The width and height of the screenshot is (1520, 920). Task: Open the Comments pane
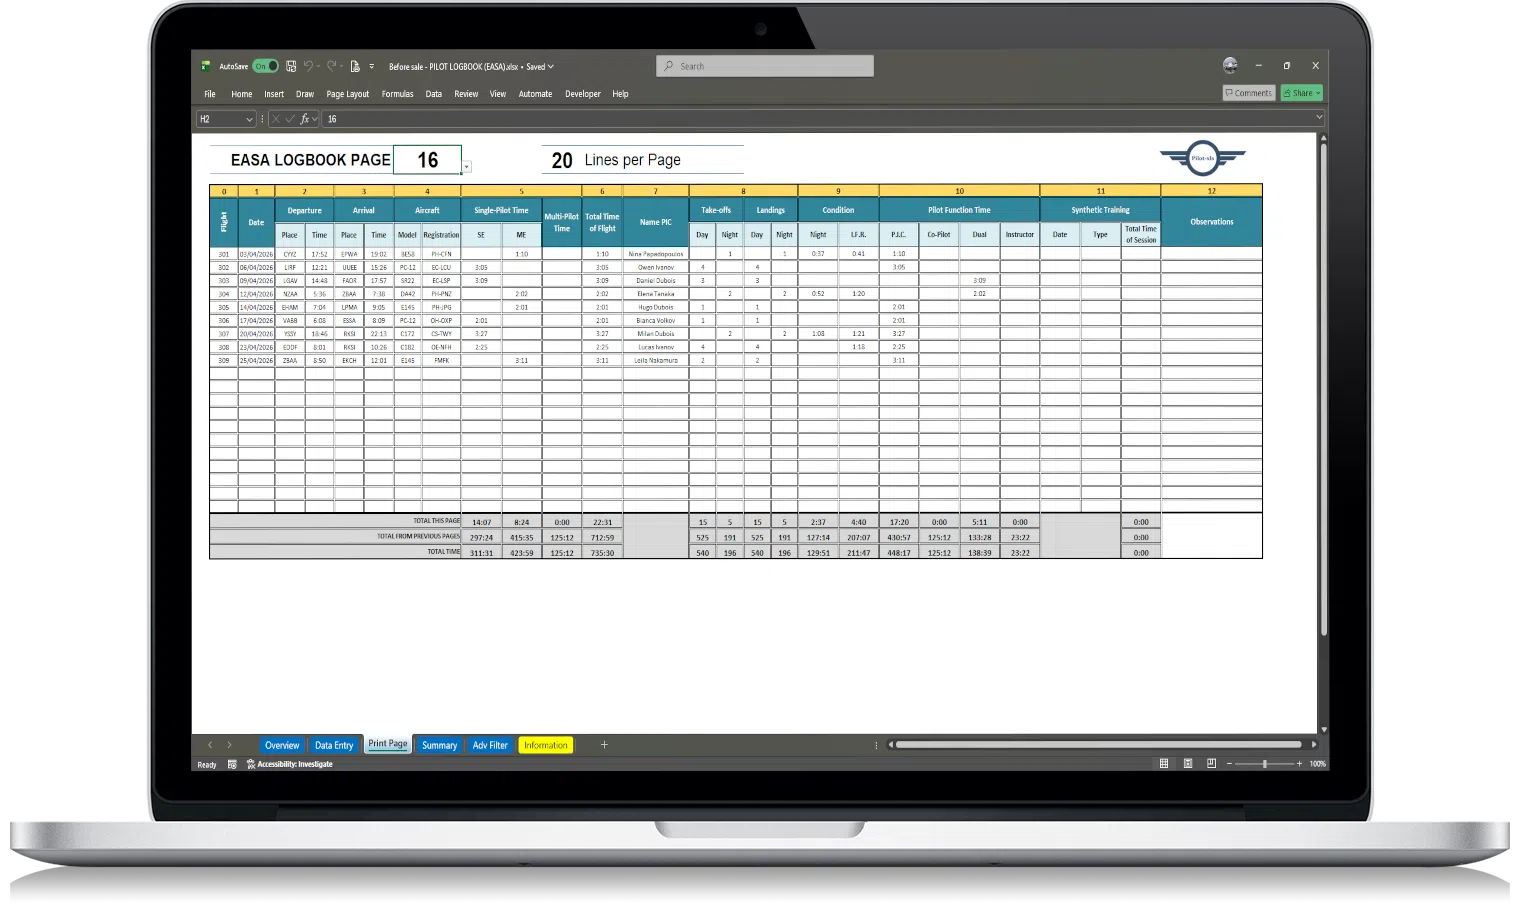coord(1249,93)
